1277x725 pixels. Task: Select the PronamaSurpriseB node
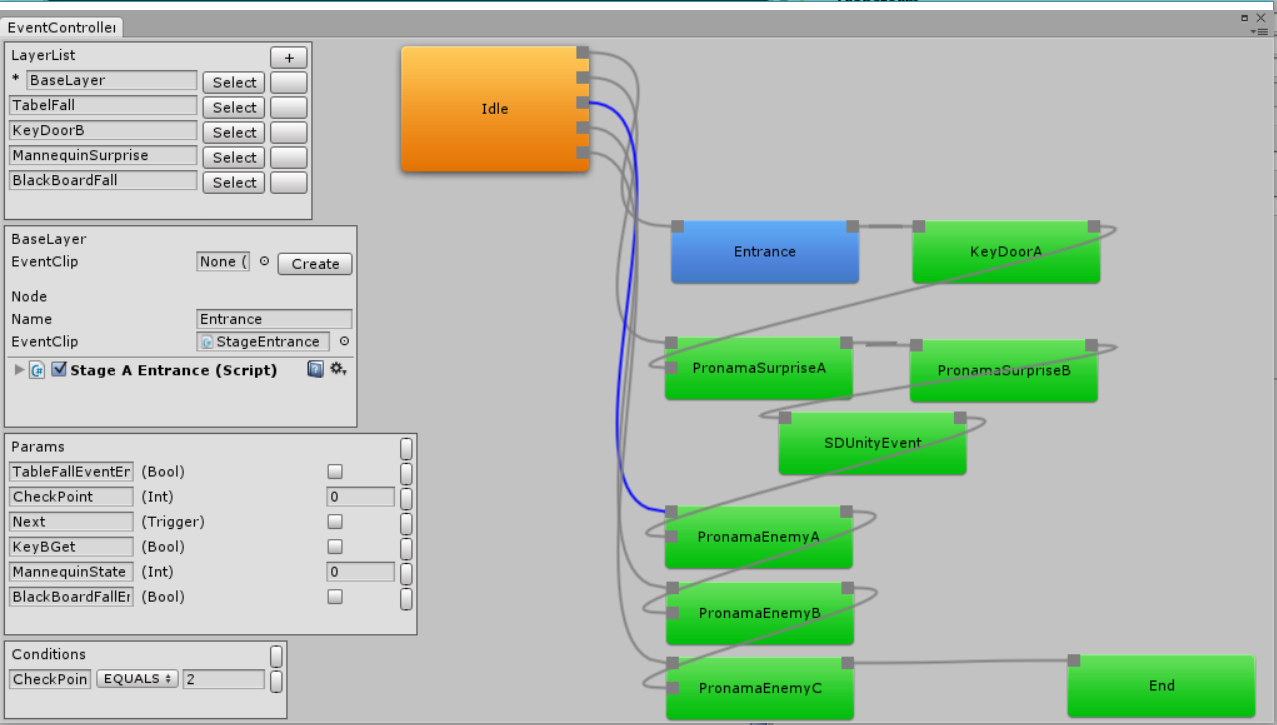pyautogui.click(x=1004, y=371)
